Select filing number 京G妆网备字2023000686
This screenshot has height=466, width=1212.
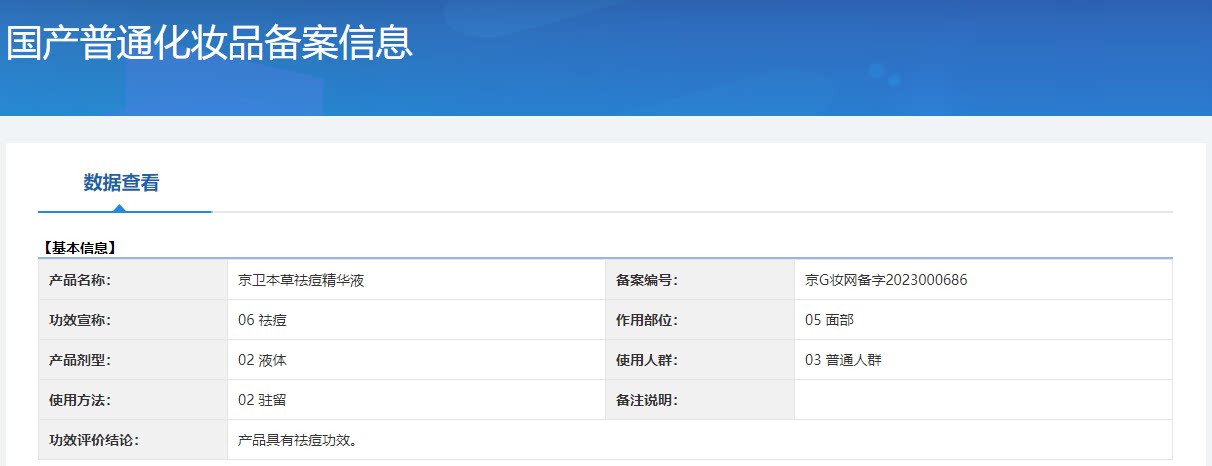[x=886, y=280]
